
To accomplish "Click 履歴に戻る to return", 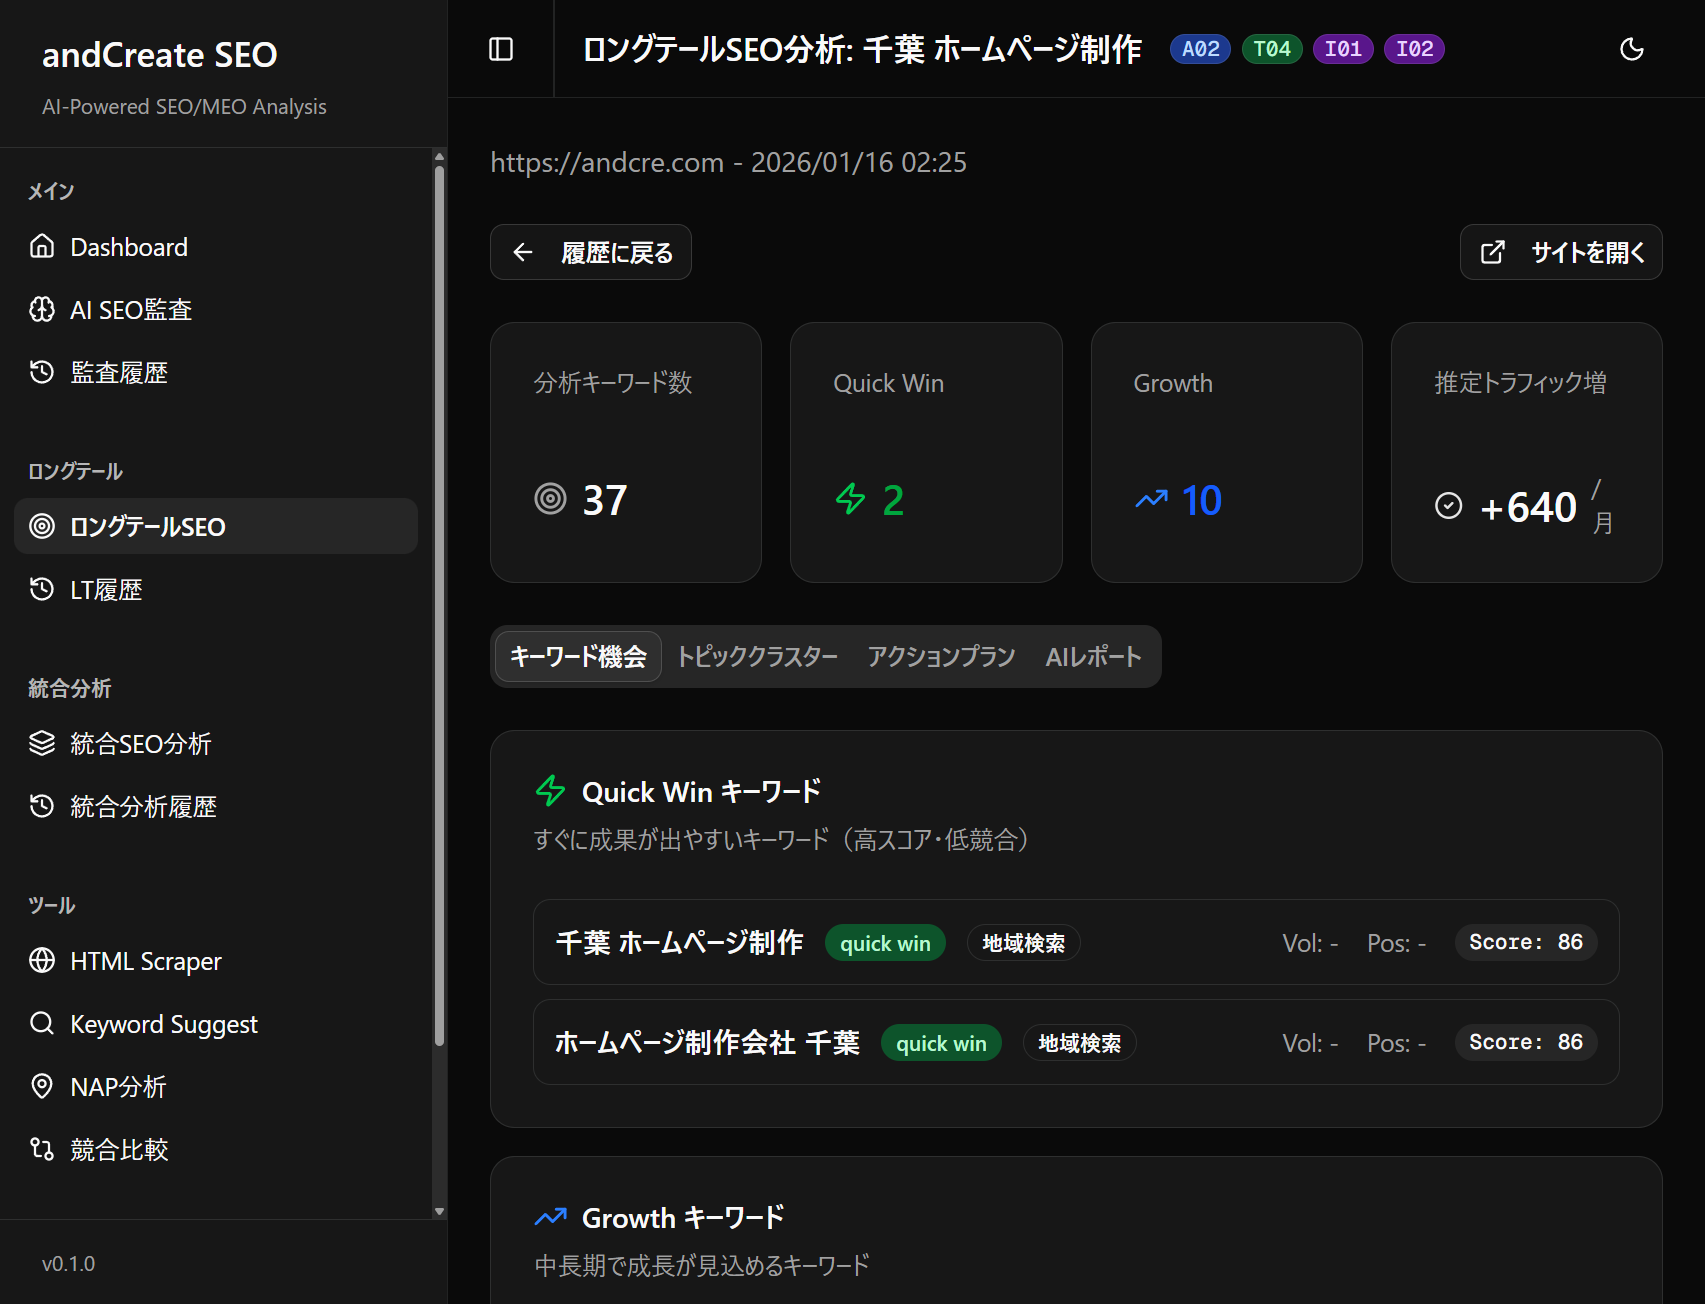I will coord(590,252).
